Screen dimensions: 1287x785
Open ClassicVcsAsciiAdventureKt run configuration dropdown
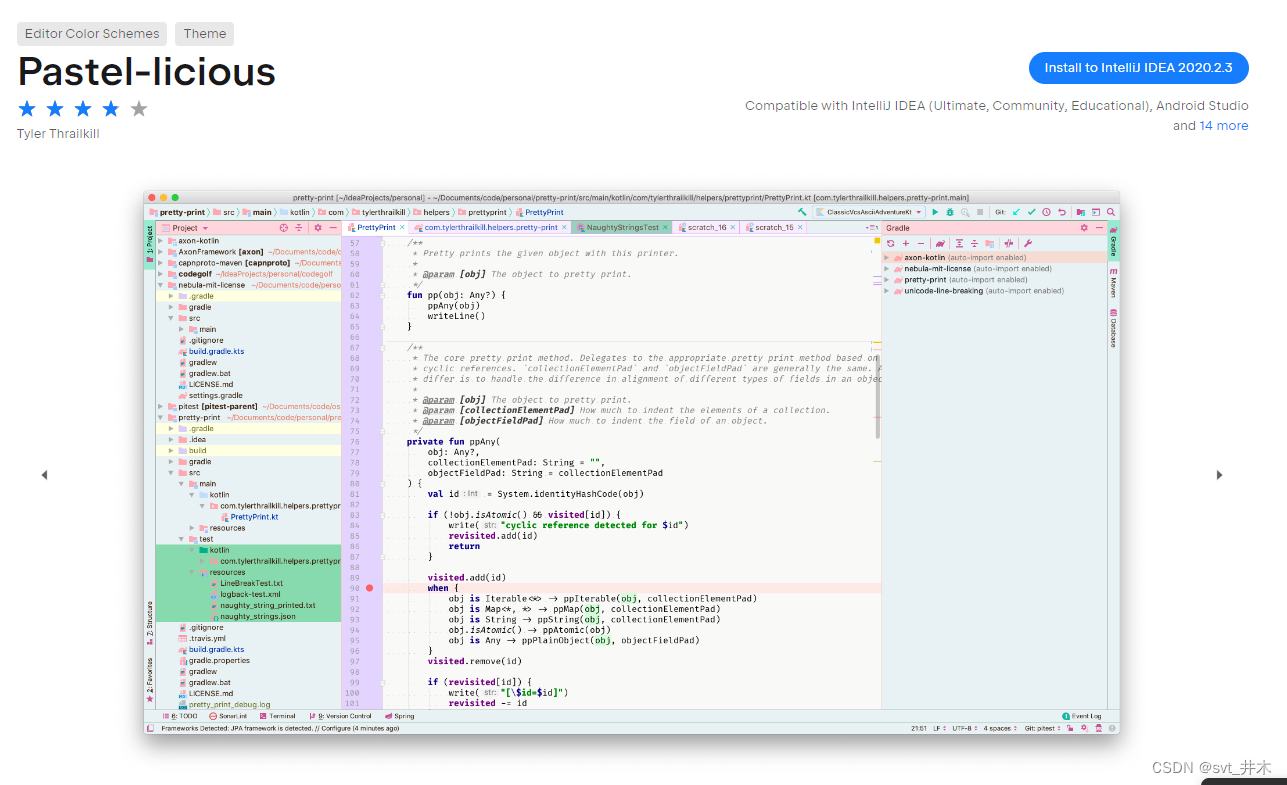[869, 212]
